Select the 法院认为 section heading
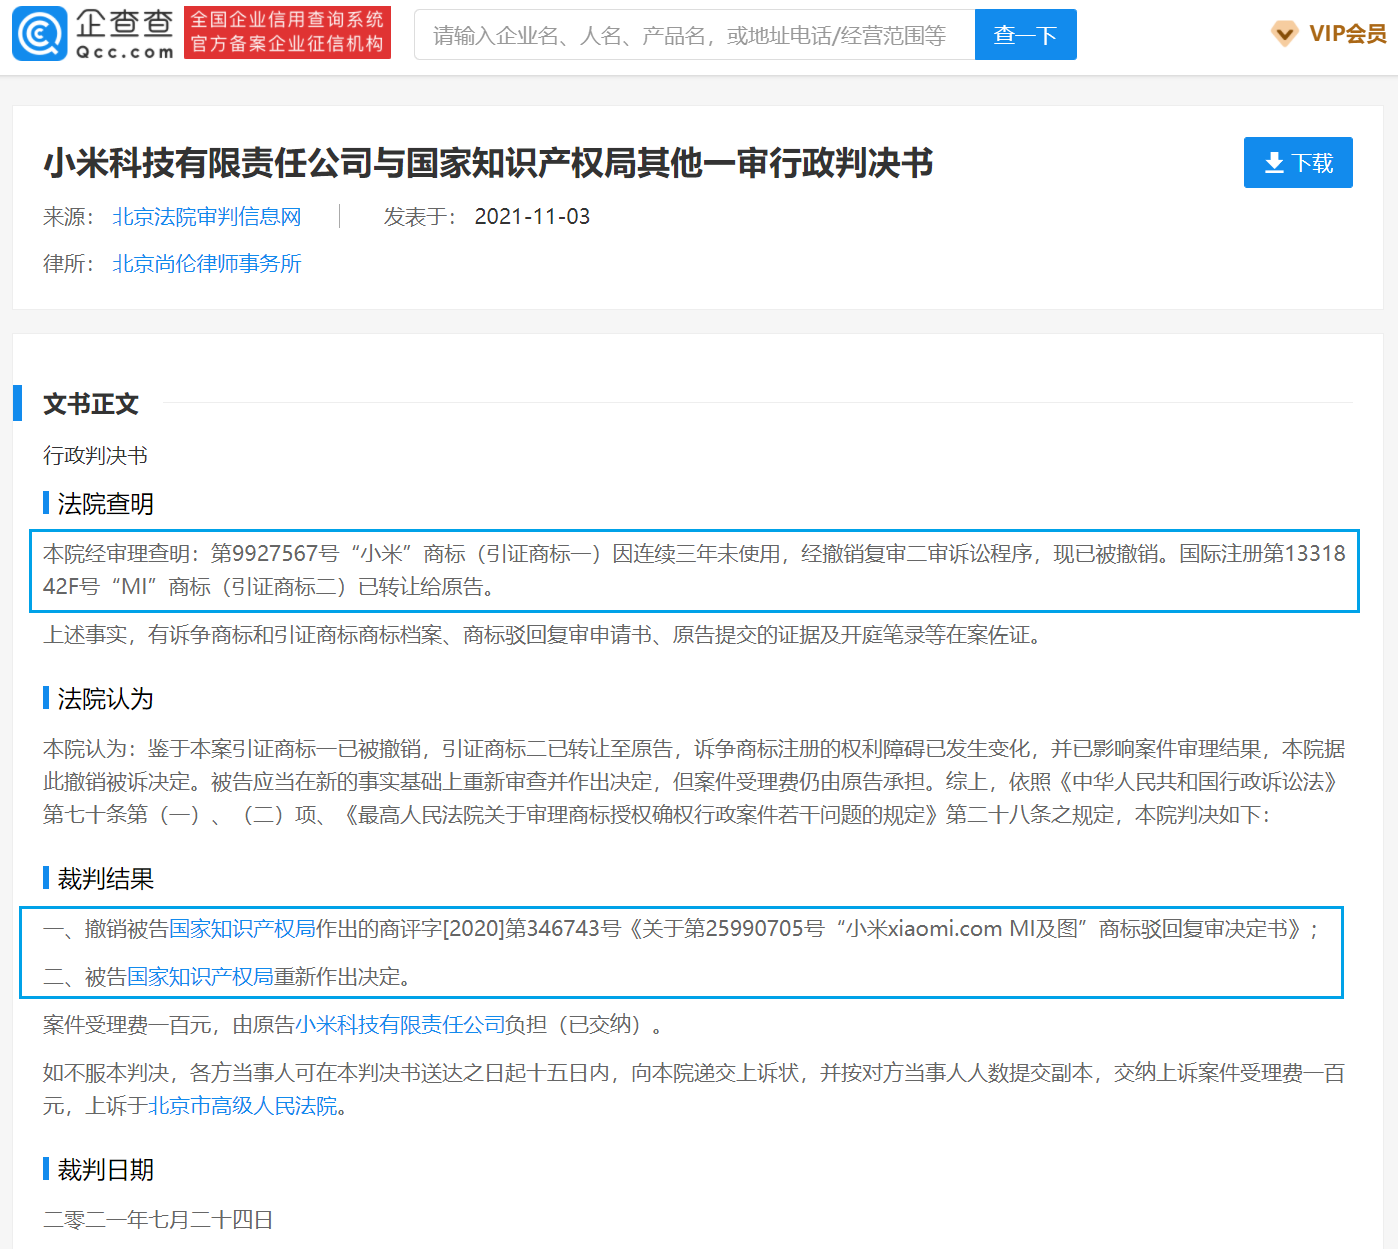 pos(105,699)
